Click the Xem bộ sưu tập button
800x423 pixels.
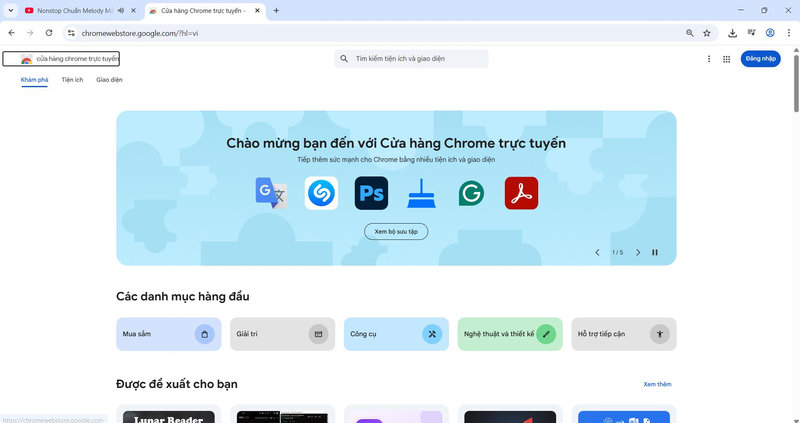pyautogui.click(x=396, y=232)
